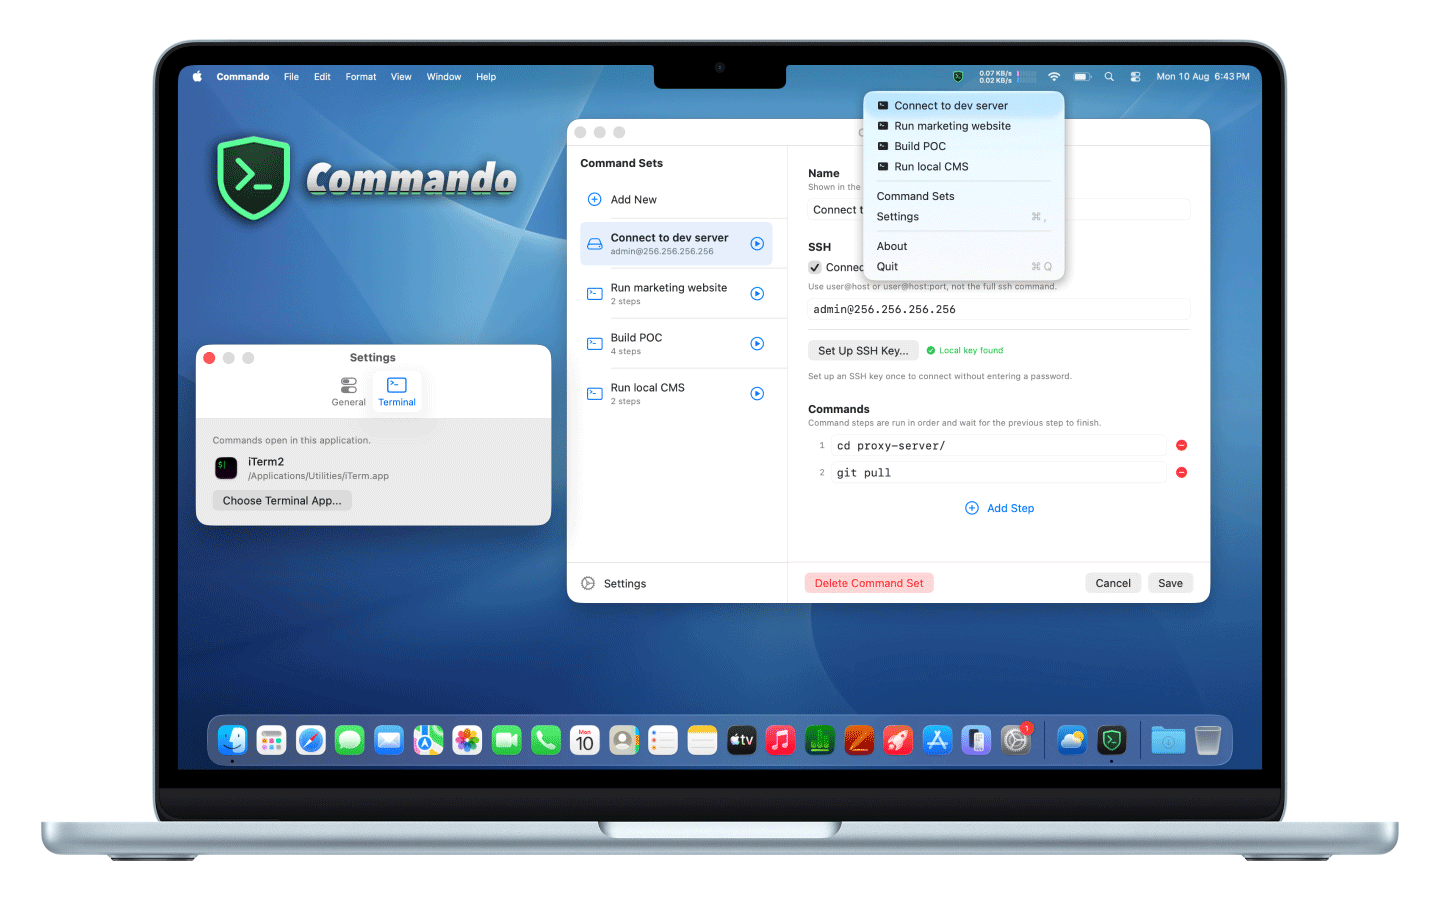Remove the 'cd proxy-server/' step with its red minus icon
The image size is (1440, 900).
1181,445
